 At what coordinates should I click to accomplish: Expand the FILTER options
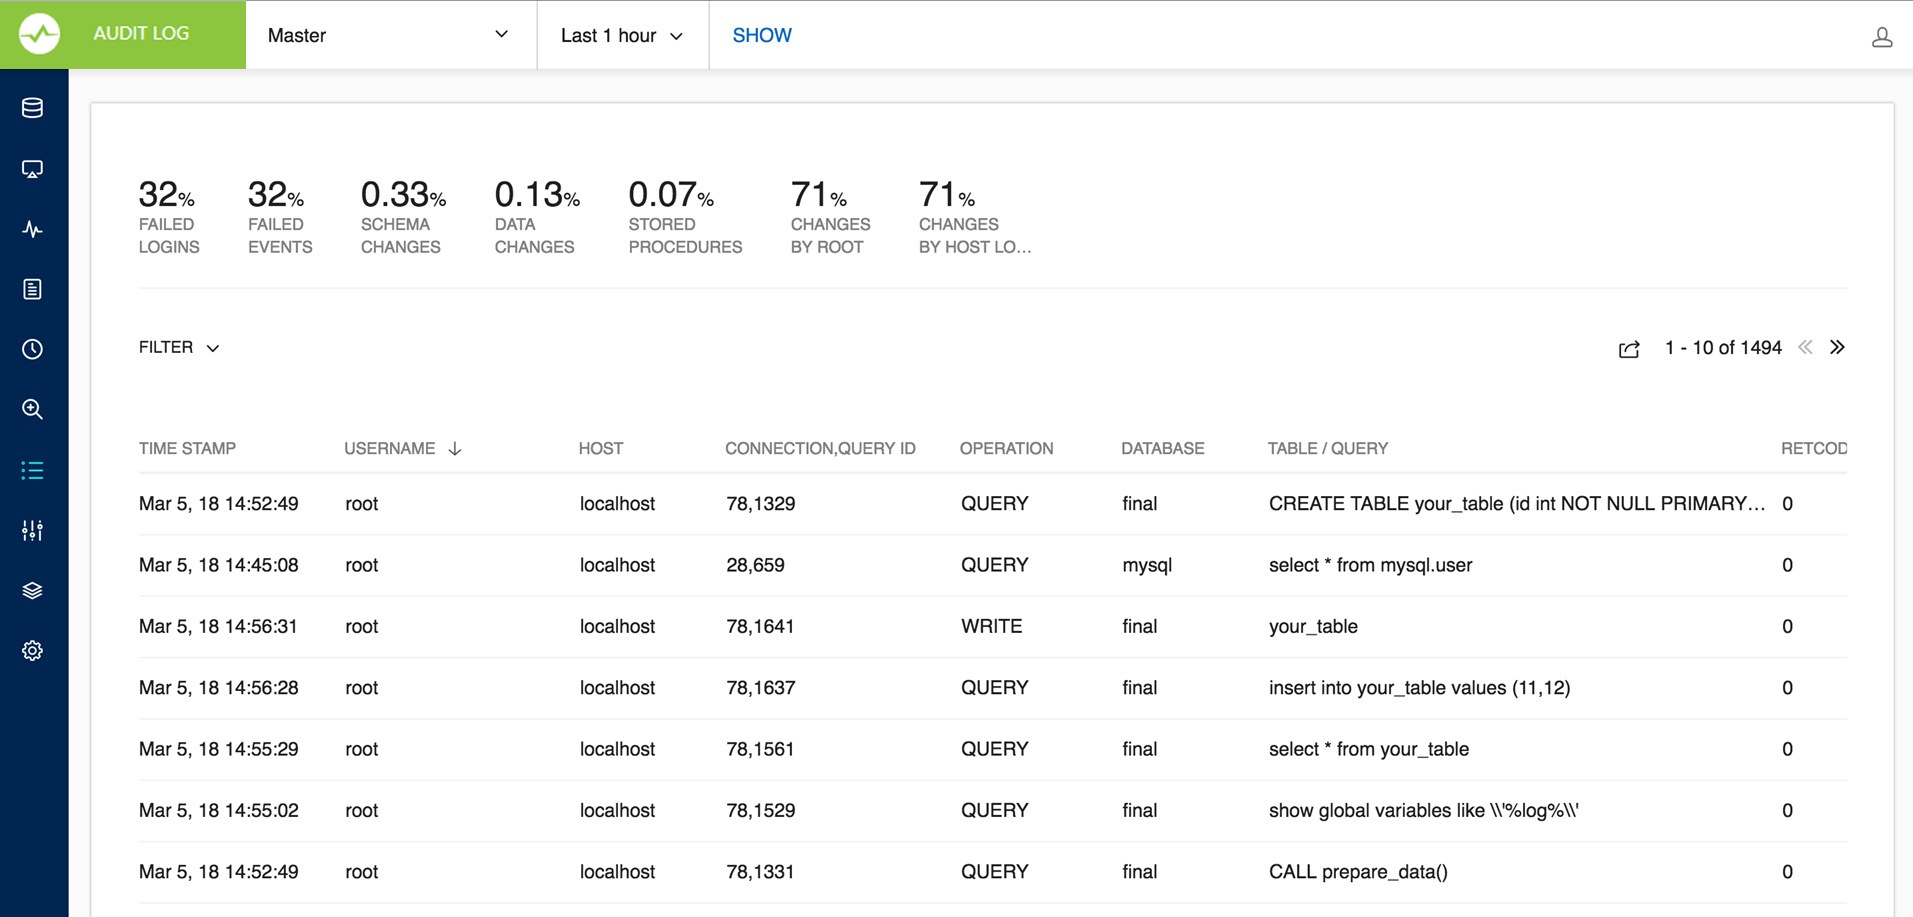[x=178, y=347]
